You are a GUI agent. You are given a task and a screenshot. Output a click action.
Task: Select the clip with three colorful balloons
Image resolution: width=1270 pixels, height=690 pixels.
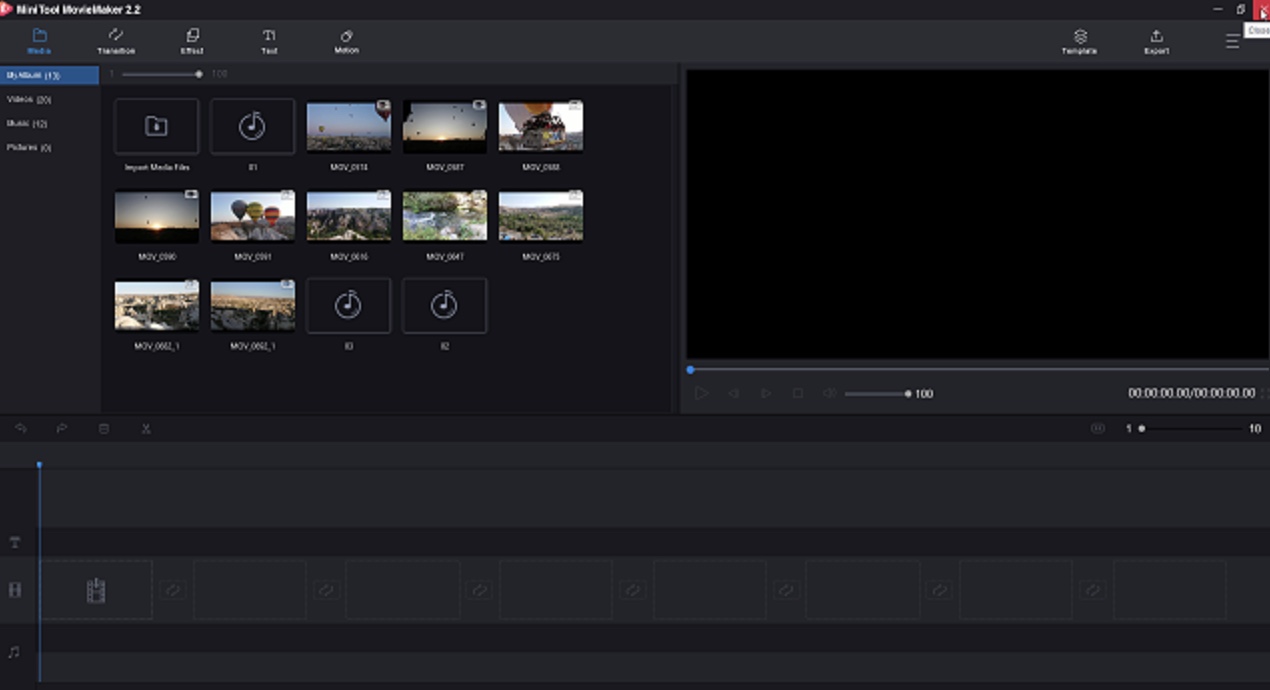pos(253,216)
